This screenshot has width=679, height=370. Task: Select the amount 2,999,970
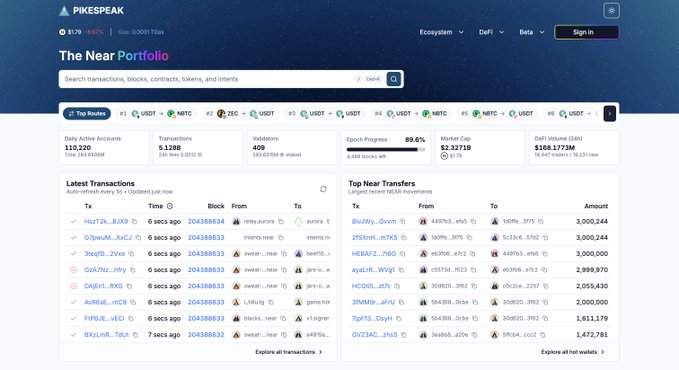coord(592,270)
